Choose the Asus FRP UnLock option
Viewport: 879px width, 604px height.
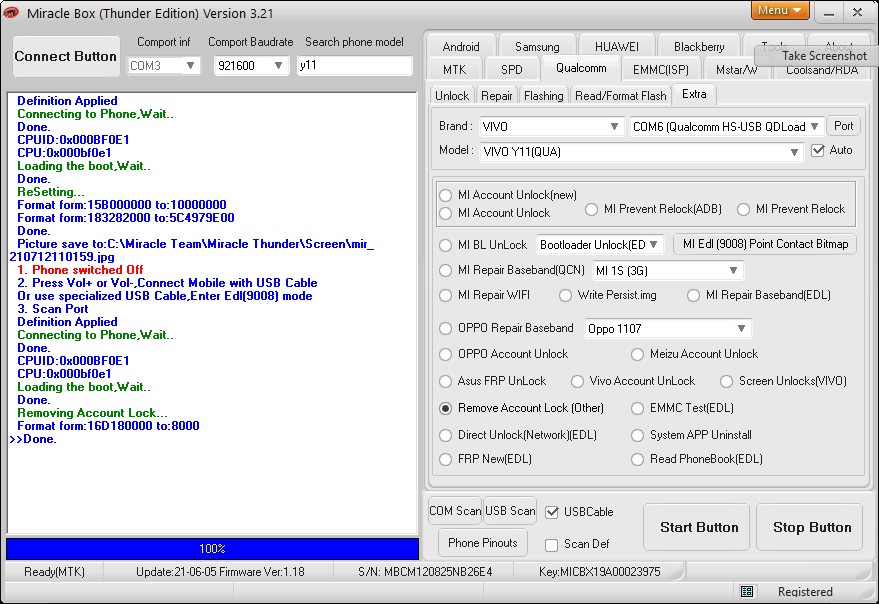(x=446, y=381)
